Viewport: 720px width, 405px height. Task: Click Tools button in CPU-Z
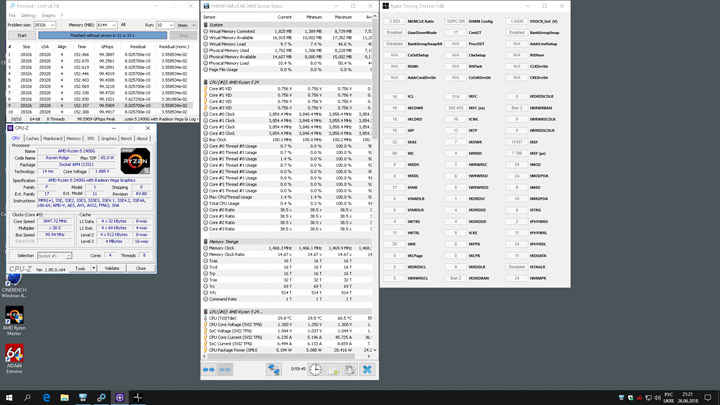pyautogui.click(x=80, y=268)
